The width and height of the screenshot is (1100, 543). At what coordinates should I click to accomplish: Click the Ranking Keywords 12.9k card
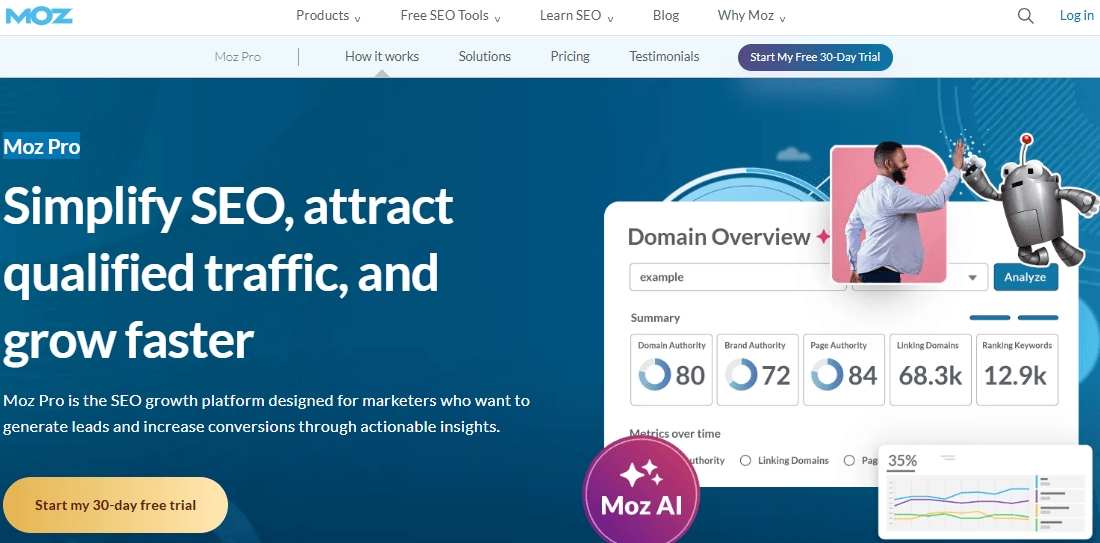[1017, 370]
